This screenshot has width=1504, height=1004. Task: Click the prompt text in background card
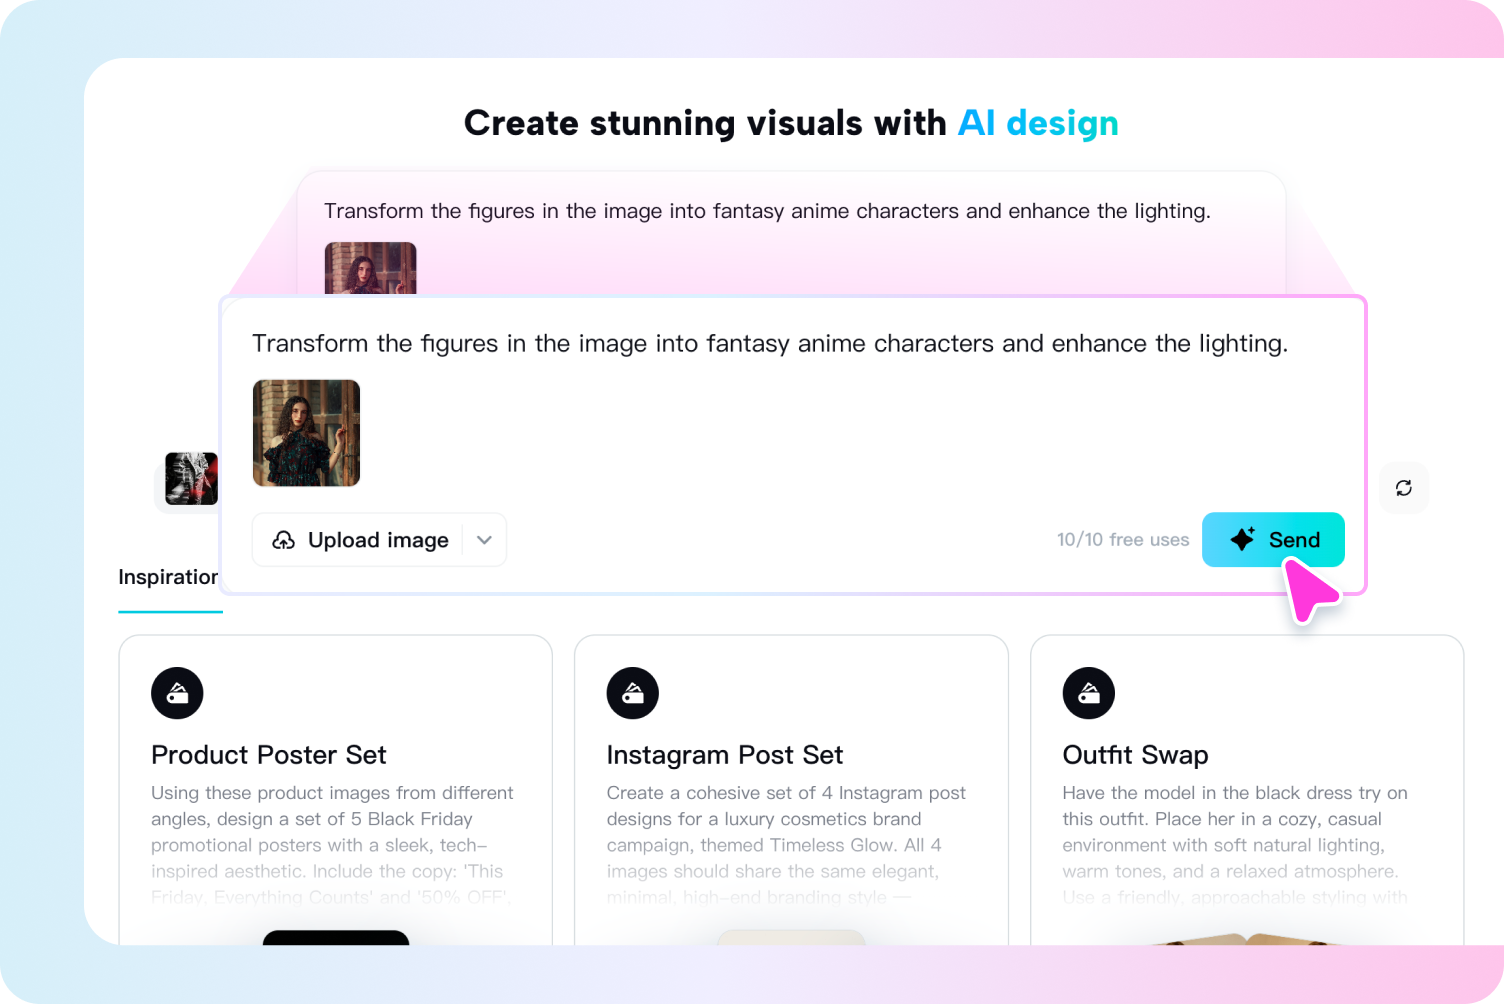pyautogui.click(x=766, y=211)
